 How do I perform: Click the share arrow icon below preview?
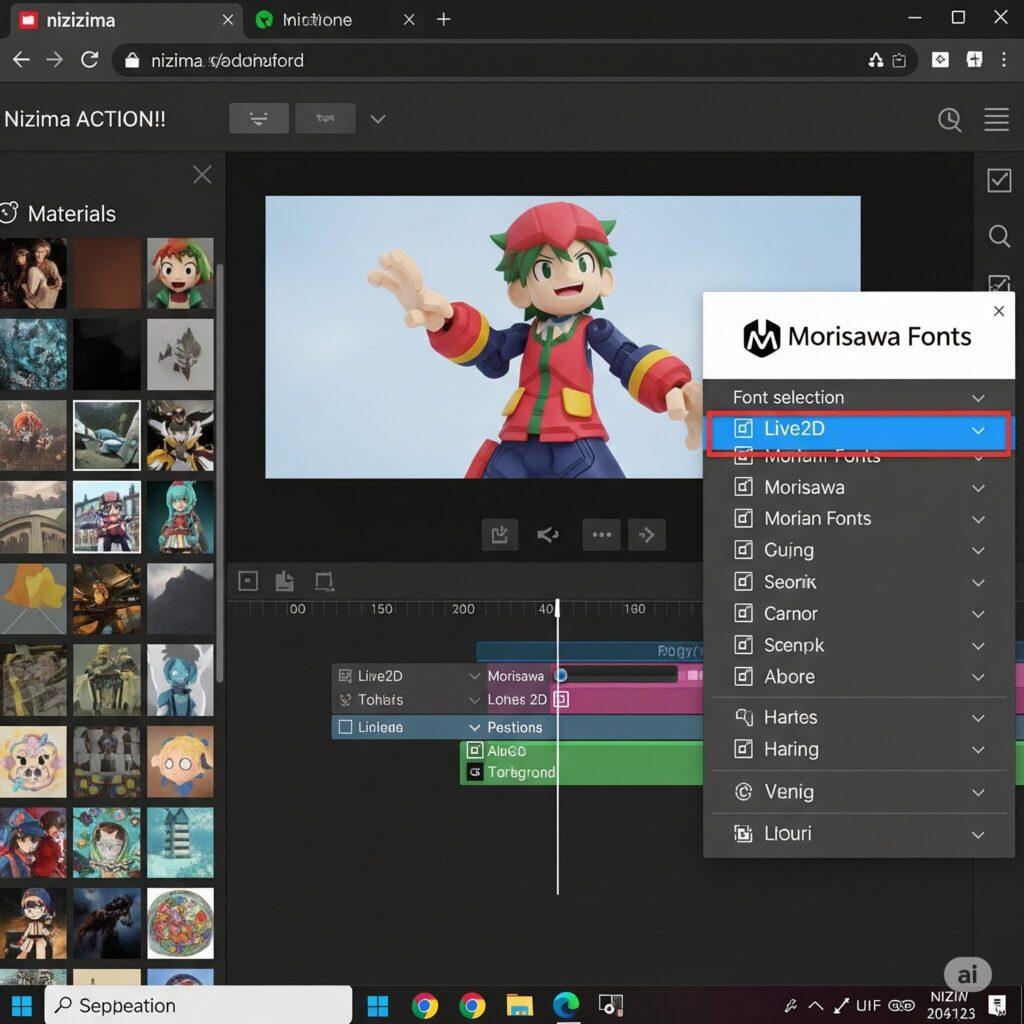pyautogui.click(x=547, y=535)
